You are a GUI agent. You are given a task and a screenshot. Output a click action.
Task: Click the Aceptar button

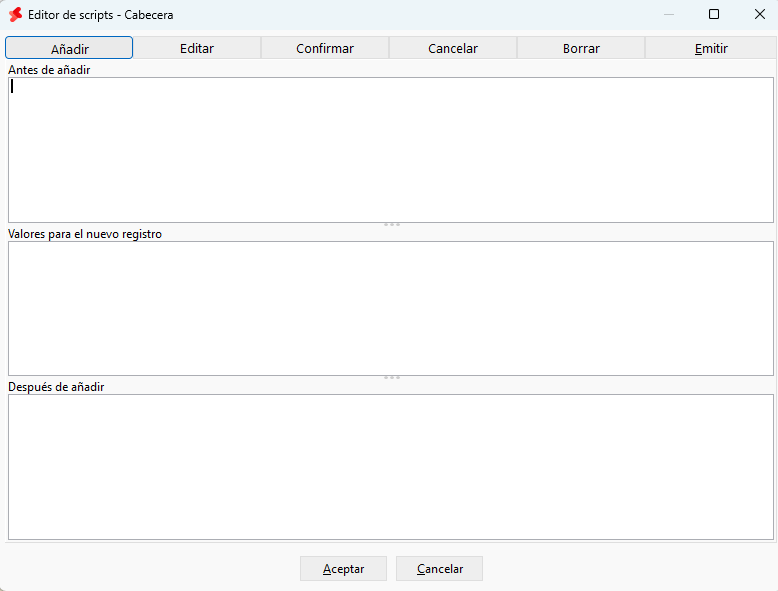pos(343,568)
